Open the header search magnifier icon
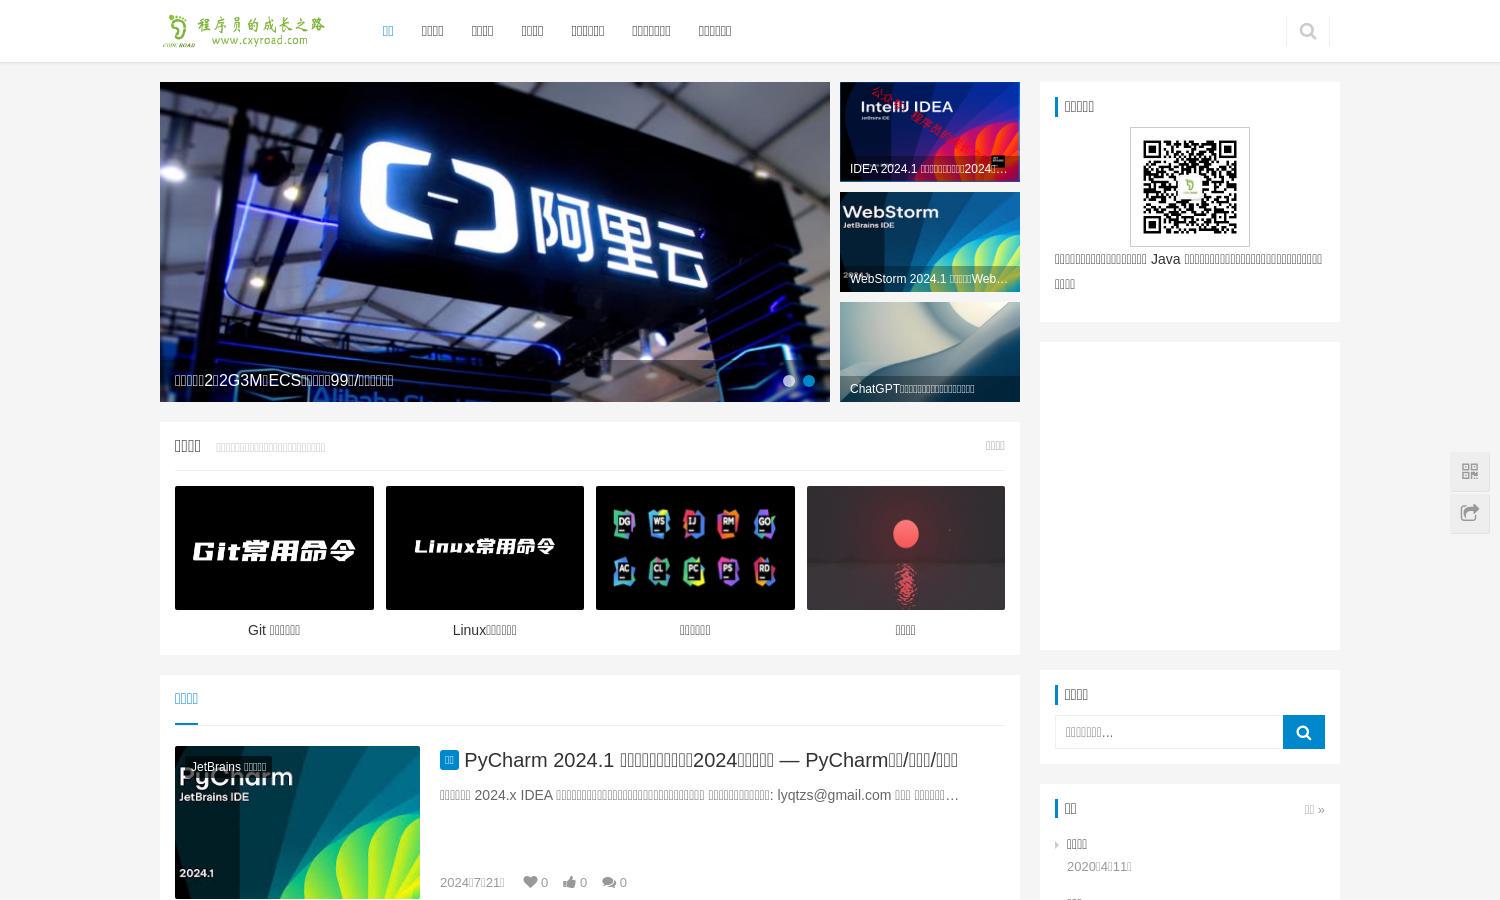 (x=1307, y=31)
